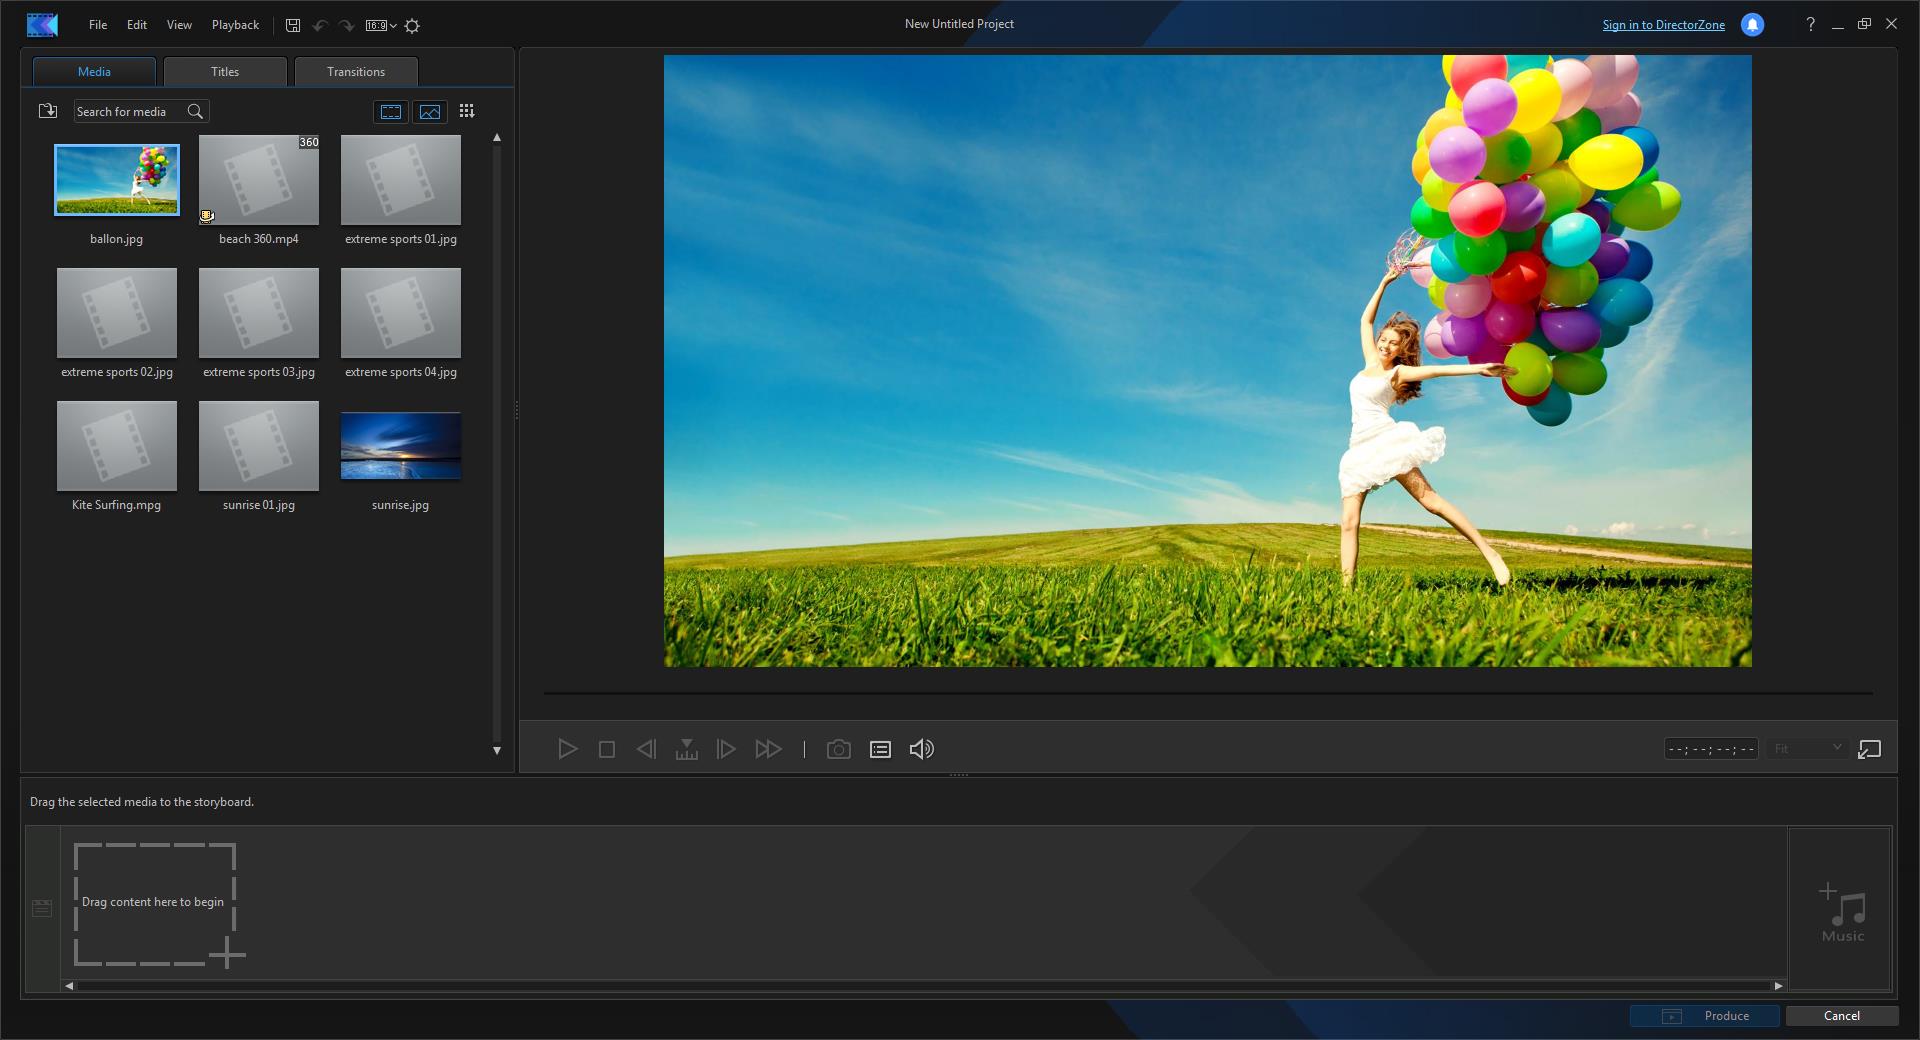Click the fast forward button
Screen dimensions: 1920x1040
[768, 749]
